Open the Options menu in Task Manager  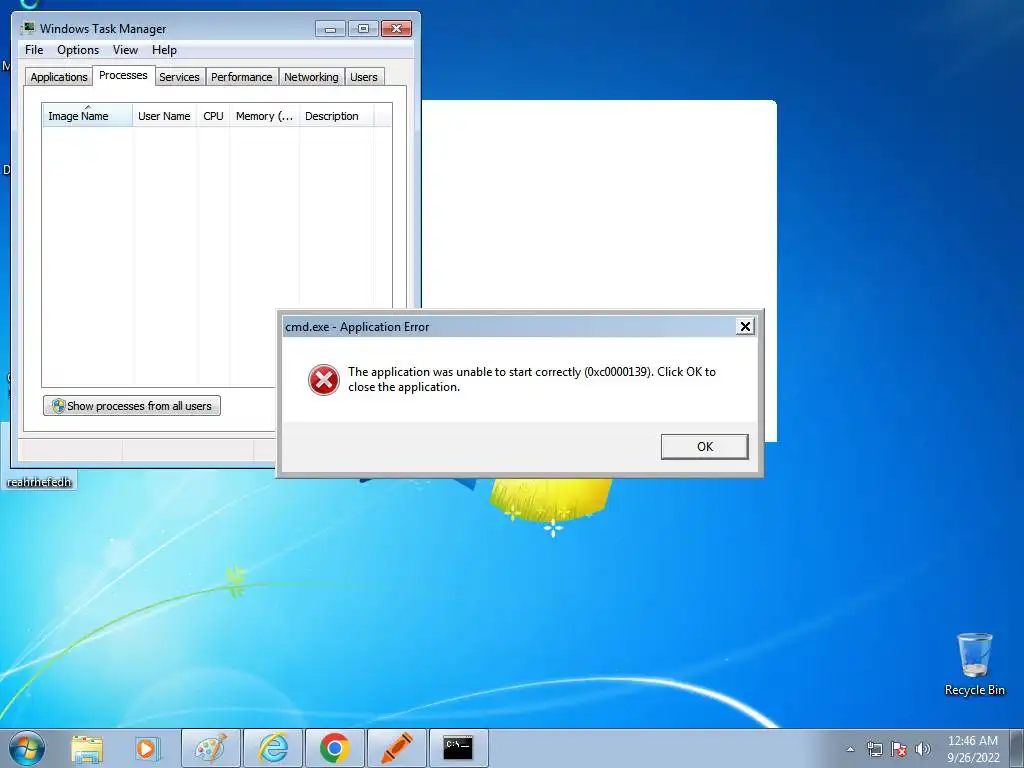click(x=78, y=50)
